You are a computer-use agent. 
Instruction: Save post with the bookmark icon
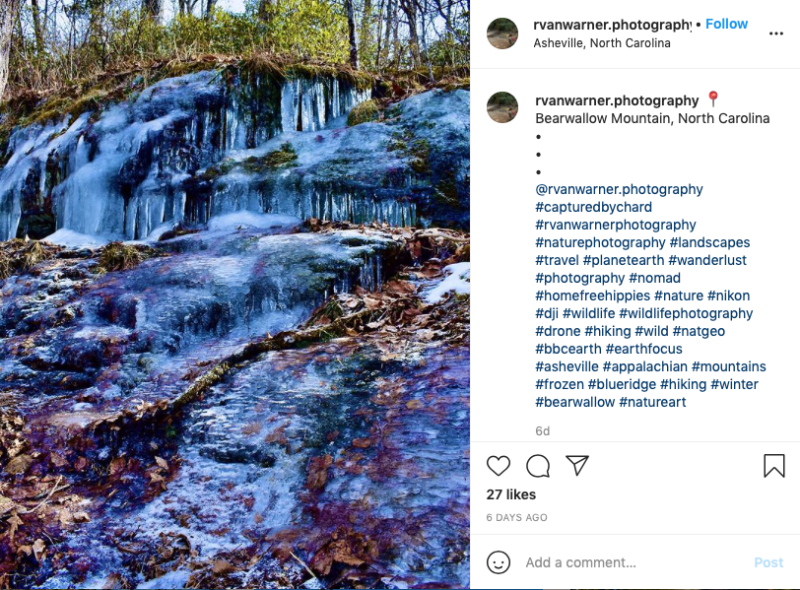tap(774, 466)
